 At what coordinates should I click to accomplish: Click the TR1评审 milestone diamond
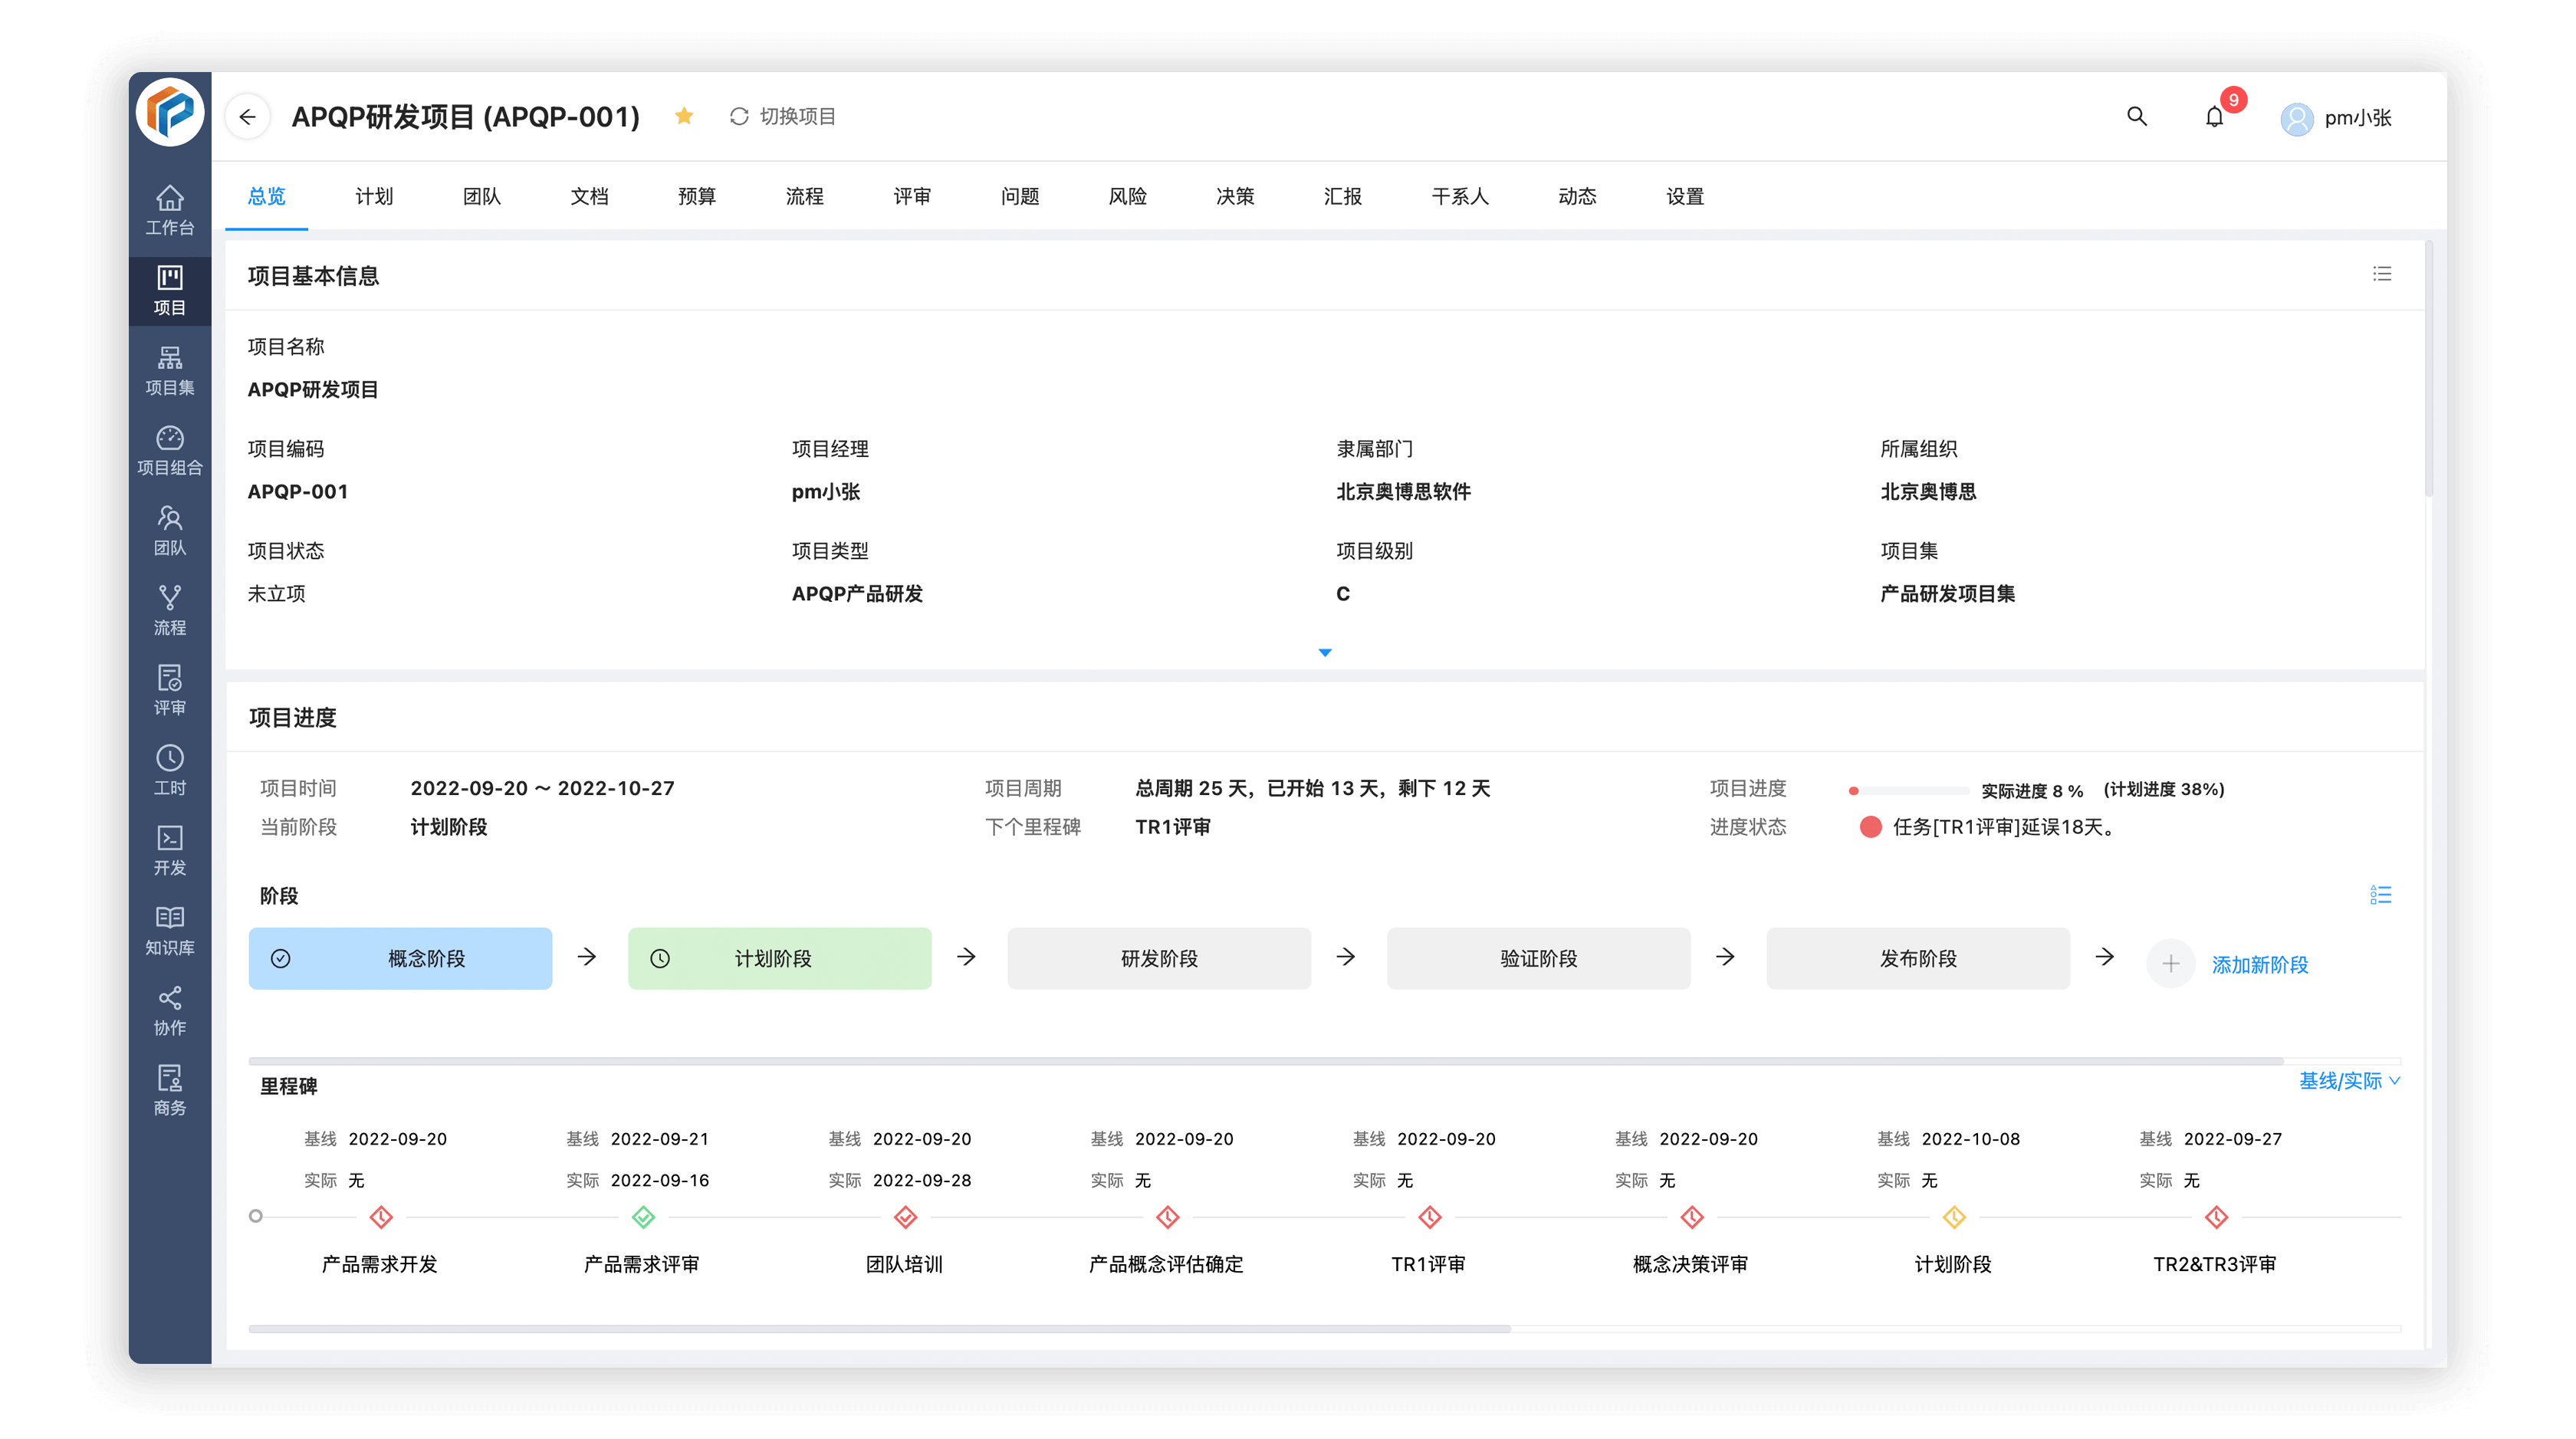coord(1430,1217)
